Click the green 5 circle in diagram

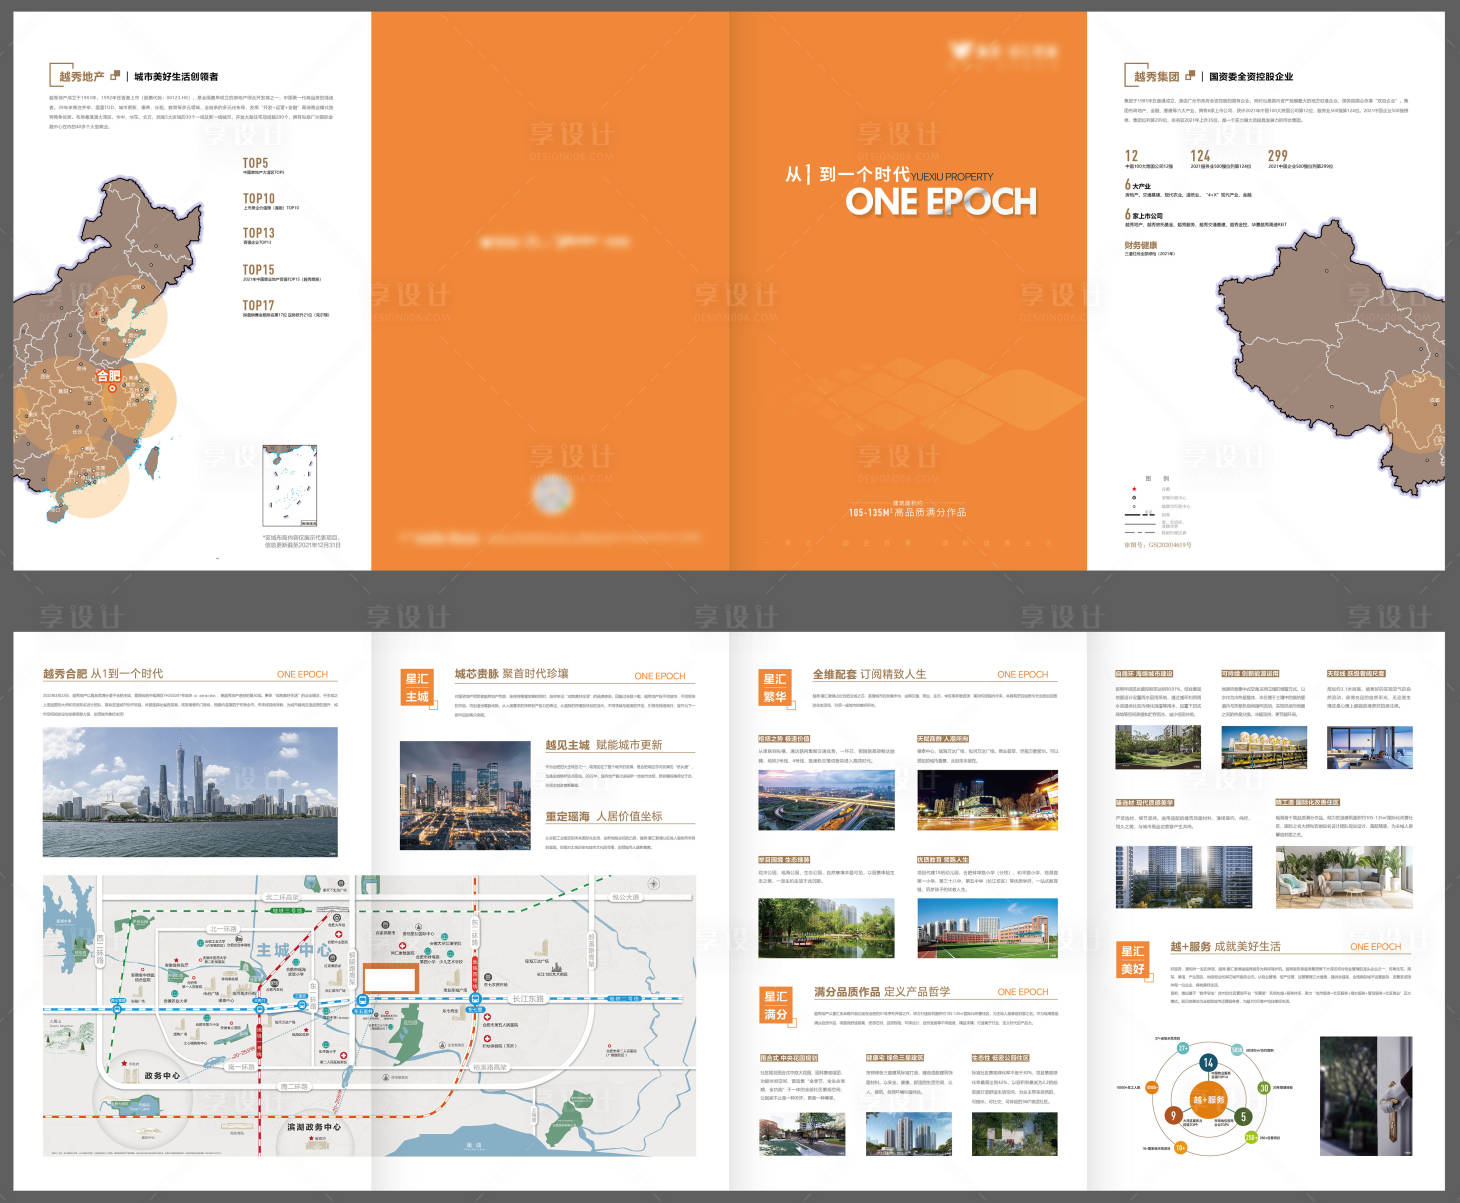pos(1243,1116)
